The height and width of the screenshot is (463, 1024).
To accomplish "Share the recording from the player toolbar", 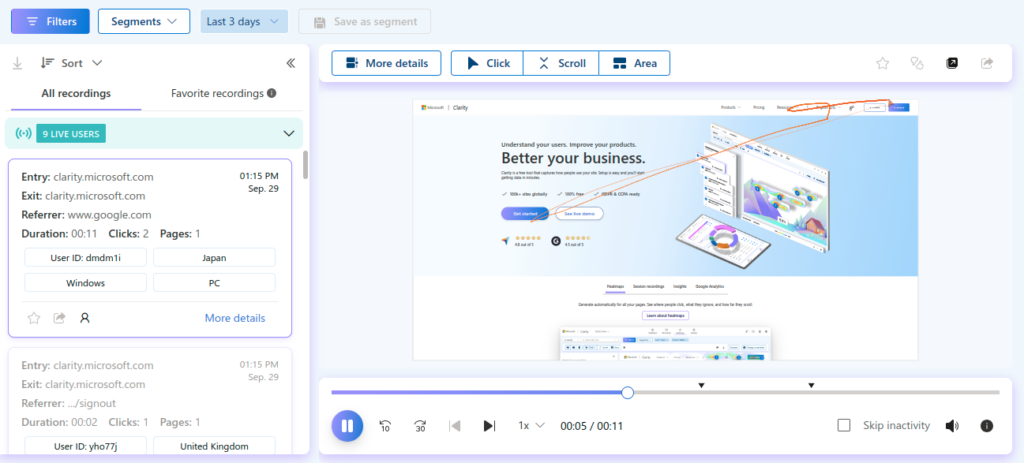I will tap(987, 63).
